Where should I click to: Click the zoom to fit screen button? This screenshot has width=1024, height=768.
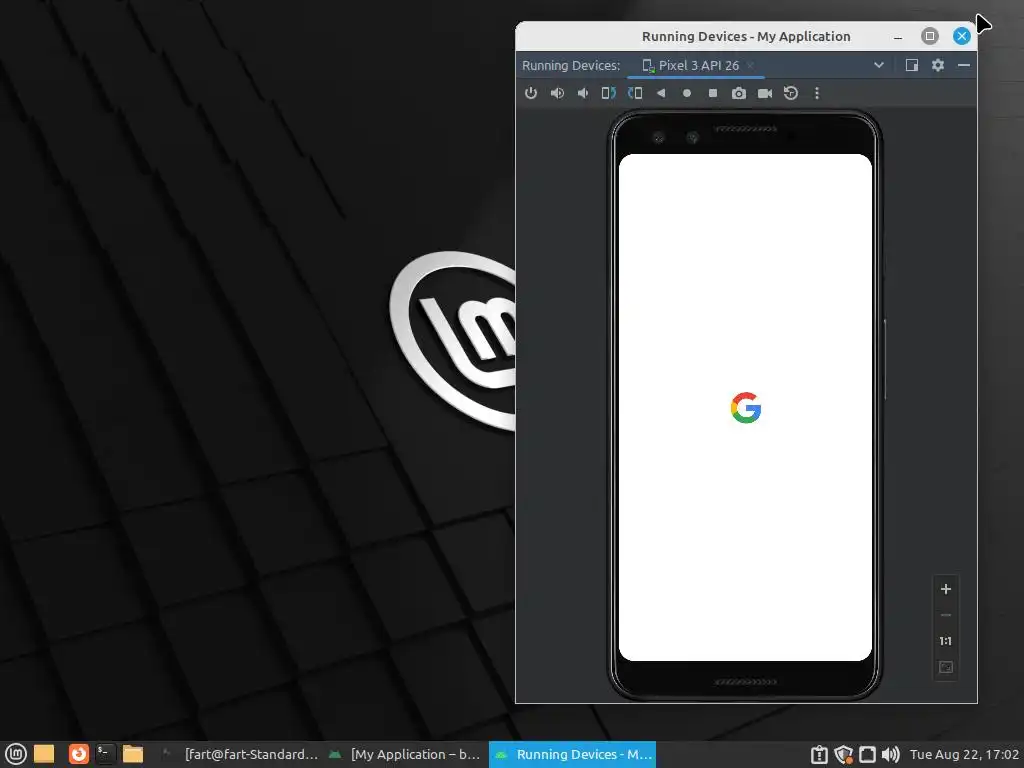point(946,667)
